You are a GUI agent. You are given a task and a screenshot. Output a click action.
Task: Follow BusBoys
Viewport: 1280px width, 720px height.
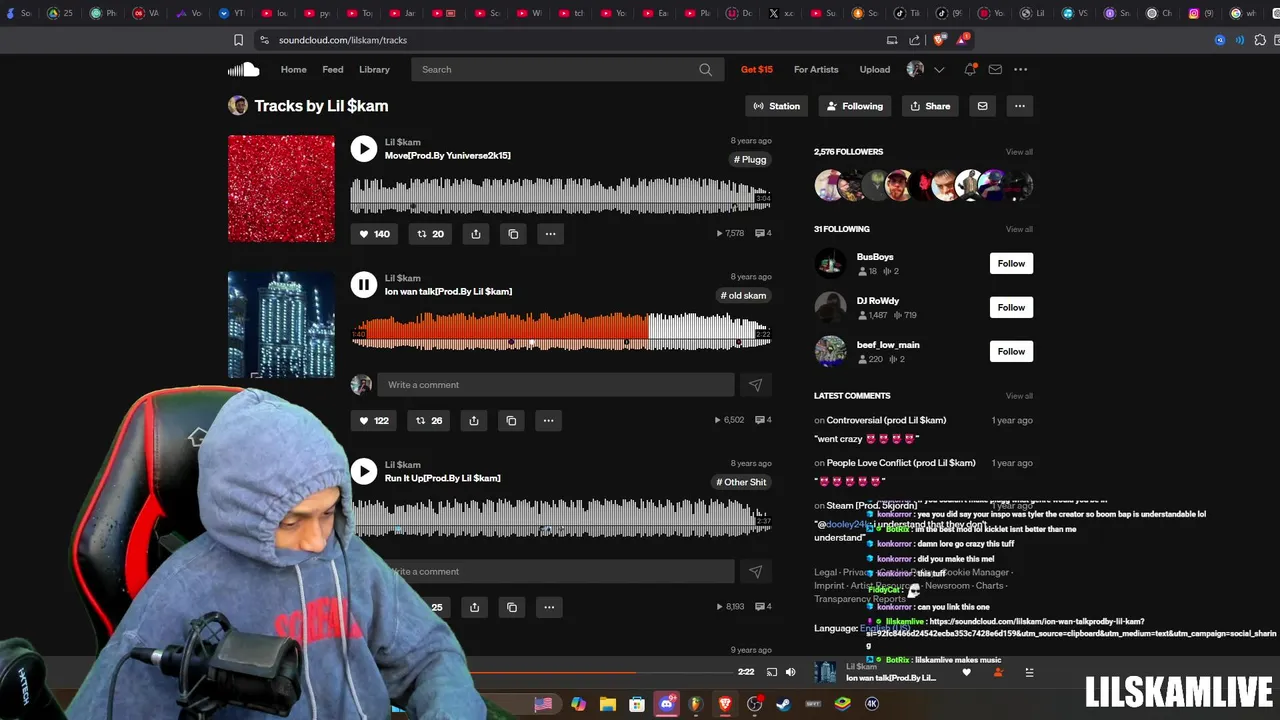1011,263
